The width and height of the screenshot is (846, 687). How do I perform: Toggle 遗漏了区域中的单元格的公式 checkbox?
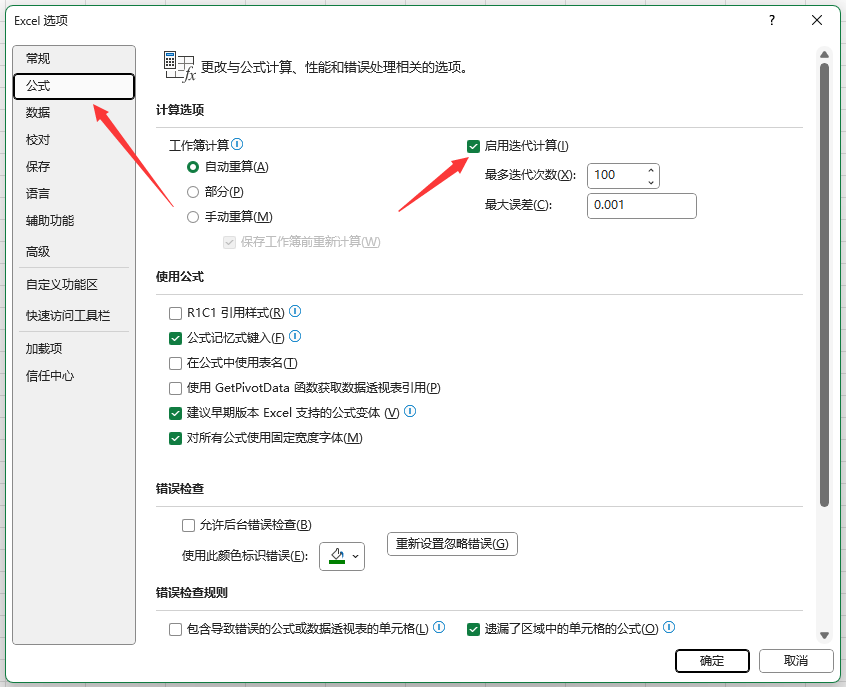pyautogui.click(x=473, y=629)
